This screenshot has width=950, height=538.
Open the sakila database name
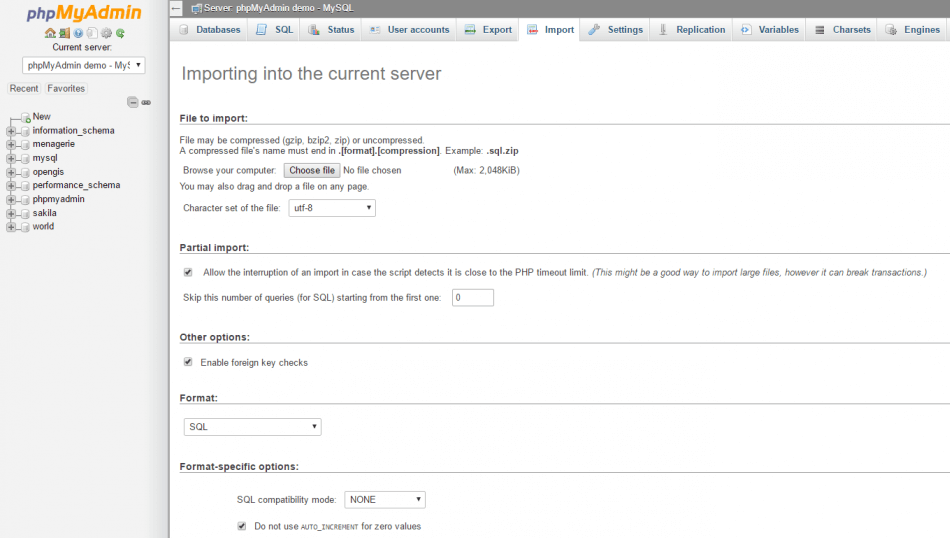click(x=44, y=213)
